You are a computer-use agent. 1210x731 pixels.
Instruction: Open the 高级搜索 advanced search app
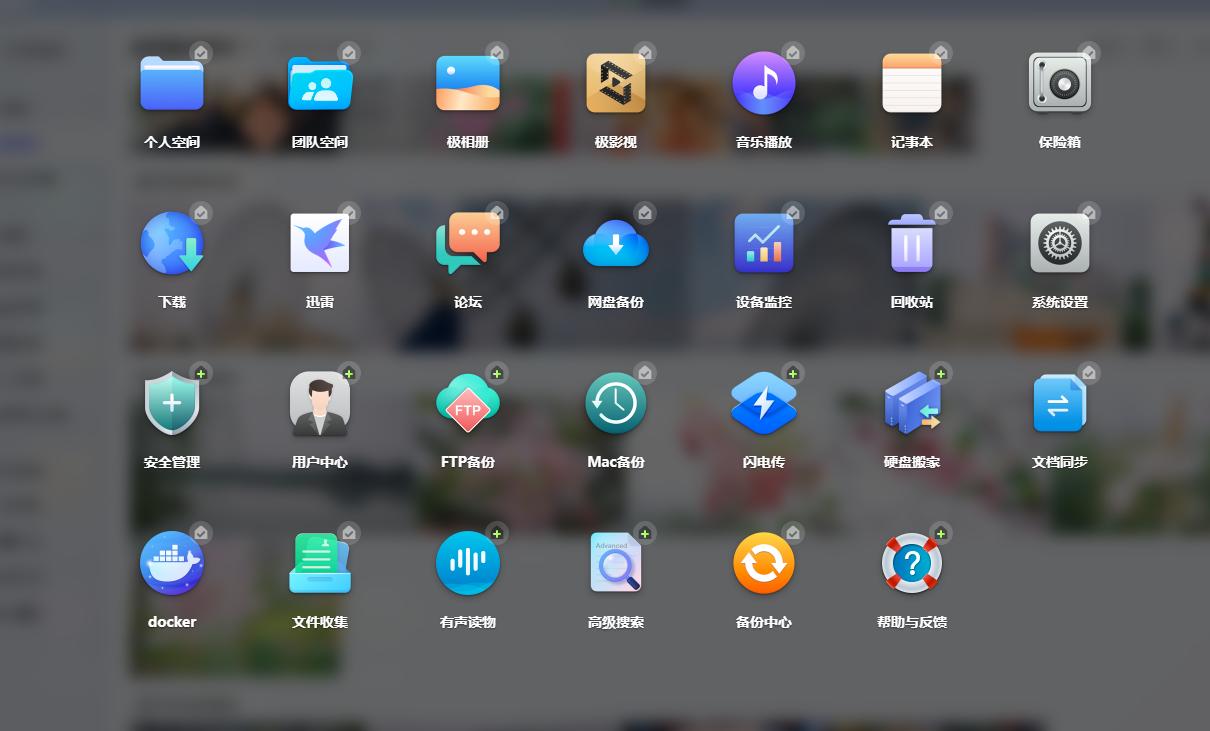tap(616, 564)
